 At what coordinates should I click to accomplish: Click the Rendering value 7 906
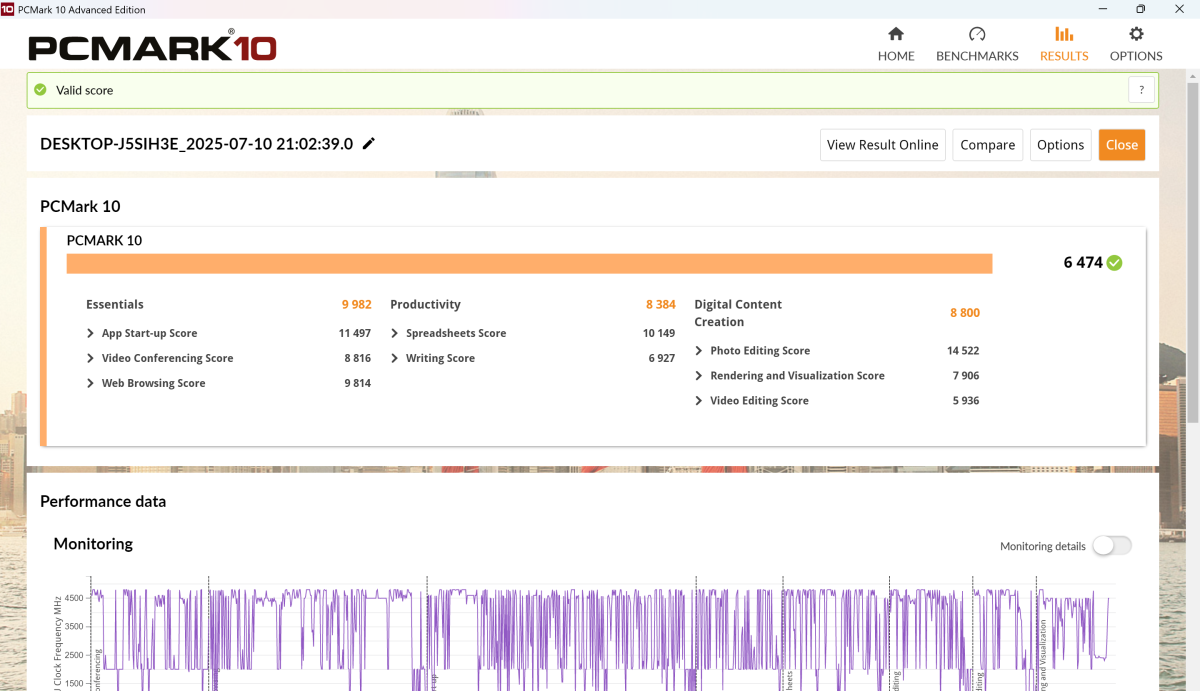click(965, 376)
